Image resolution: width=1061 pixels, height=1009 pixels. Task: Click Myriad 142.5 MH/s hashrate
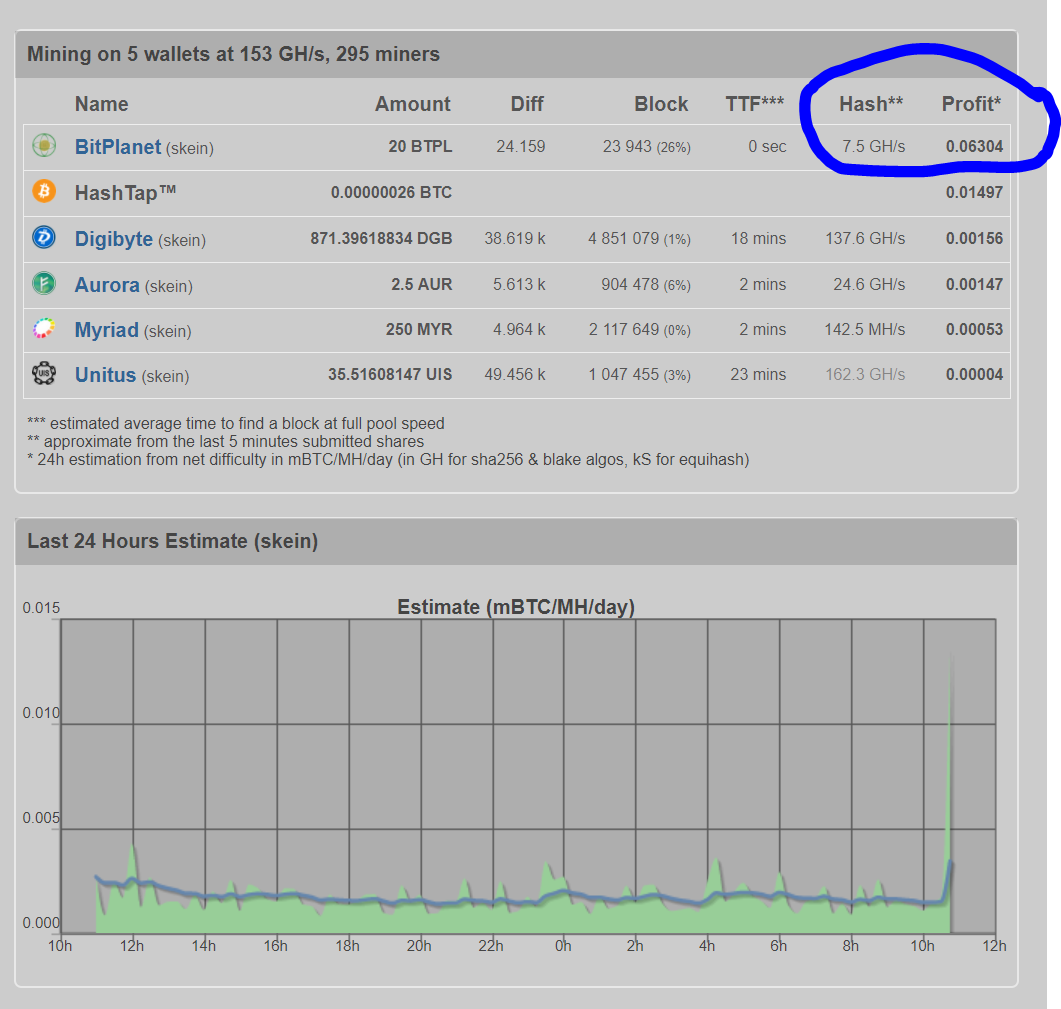pos(864,330)
